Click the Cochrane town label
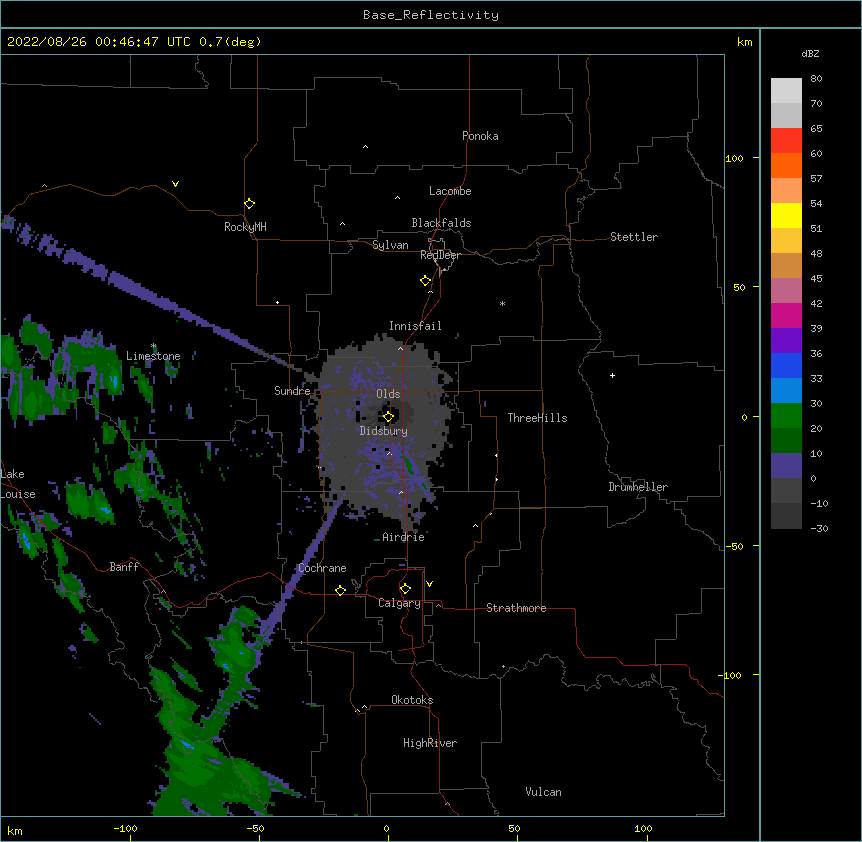The width and height of the screenshot is (862, 842). pos(322,568)
